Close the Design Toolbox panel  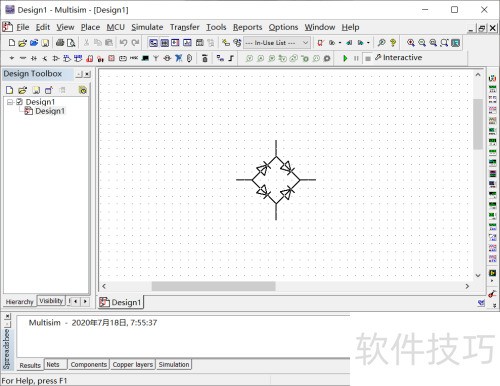(x=87, y=74)
